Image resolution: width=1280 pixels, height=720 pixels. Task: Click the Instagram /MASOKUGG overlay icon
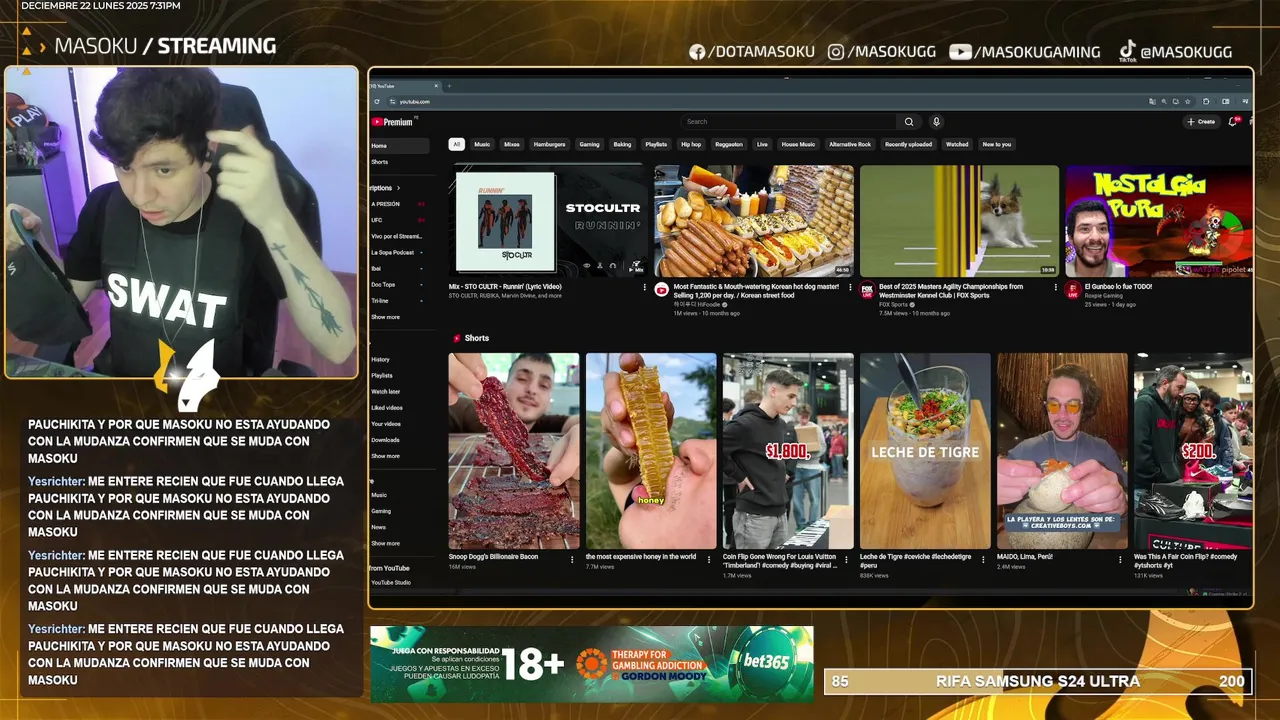coord(836,52)
